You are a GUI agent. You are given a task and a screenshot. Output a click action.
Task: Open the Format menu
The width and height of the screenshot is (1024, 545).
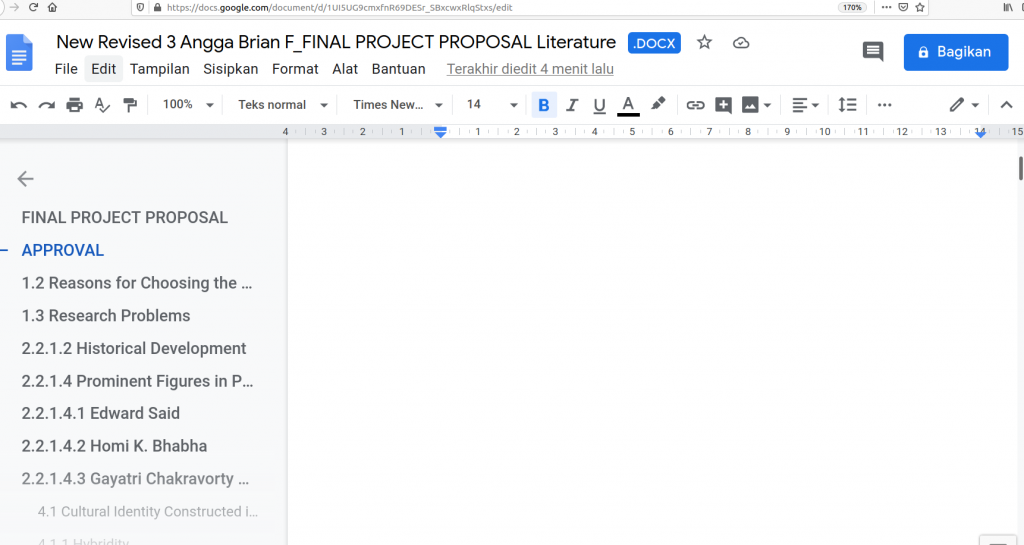tap(295, 69)
